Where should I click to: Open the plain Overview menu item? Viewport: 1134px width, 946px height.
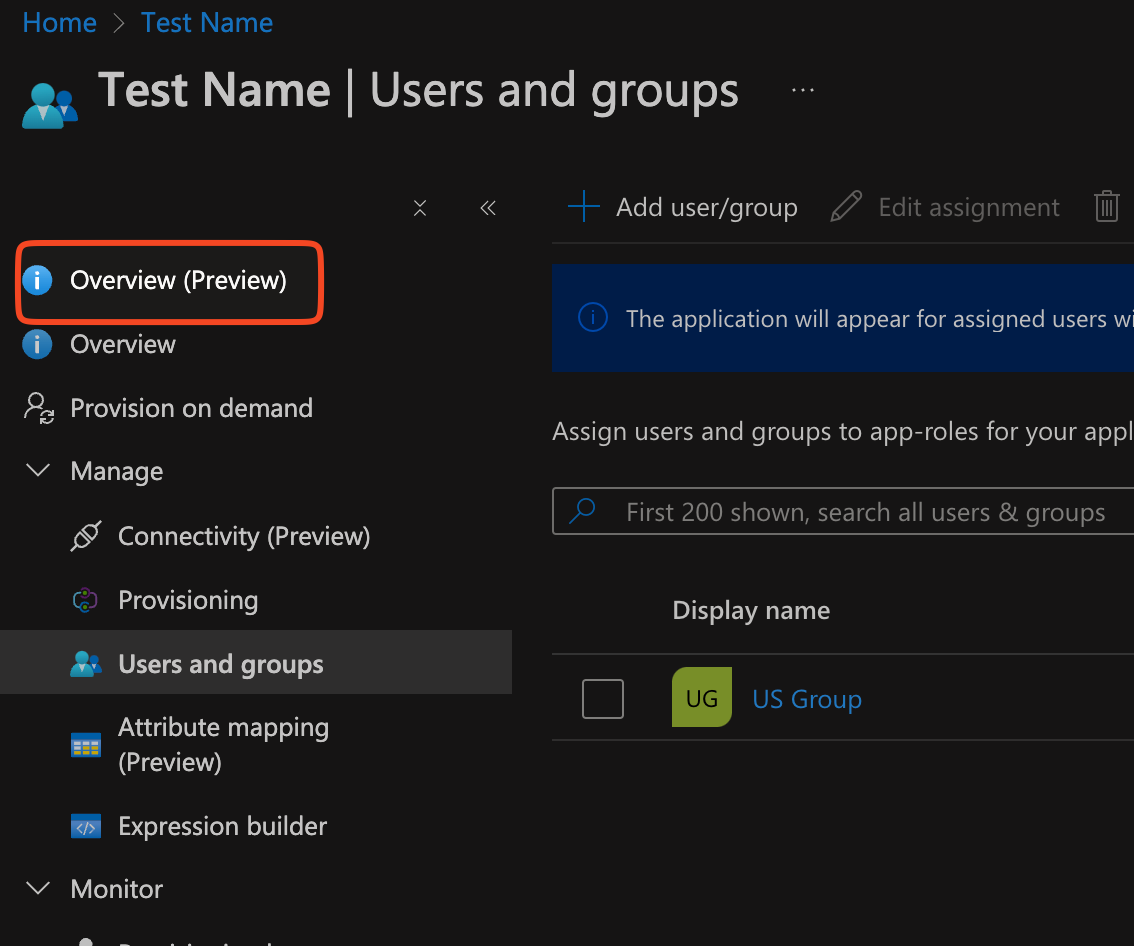[122, 345]
